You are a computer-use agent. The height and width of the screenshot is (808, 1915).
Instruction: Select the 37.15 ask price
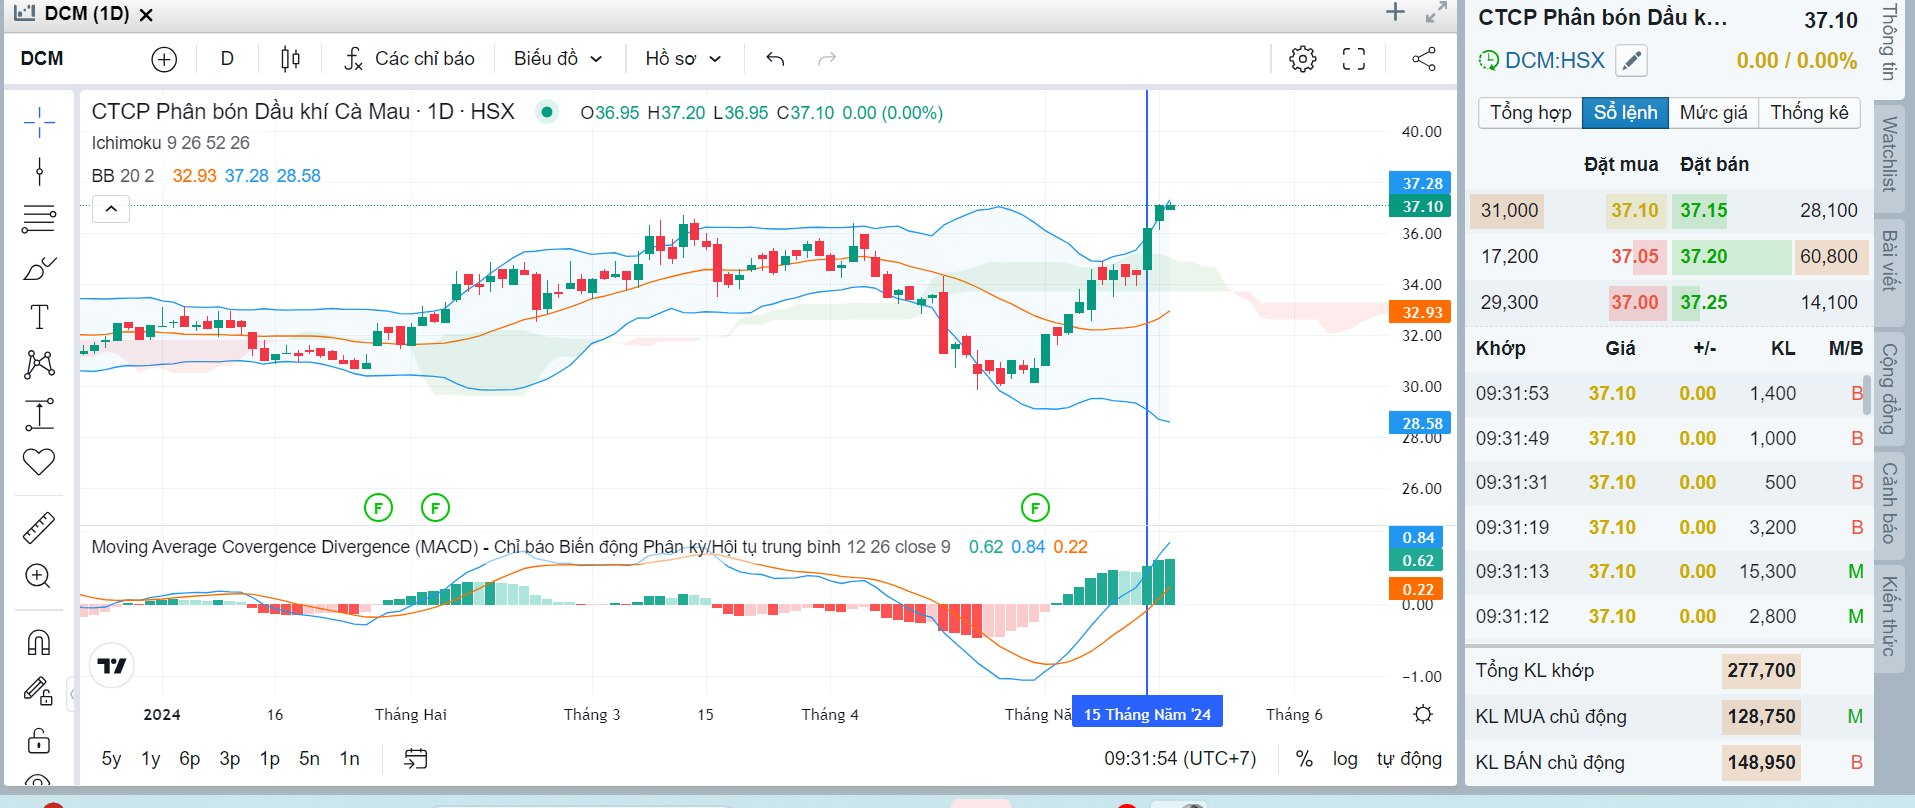(x=1704, y=211)
